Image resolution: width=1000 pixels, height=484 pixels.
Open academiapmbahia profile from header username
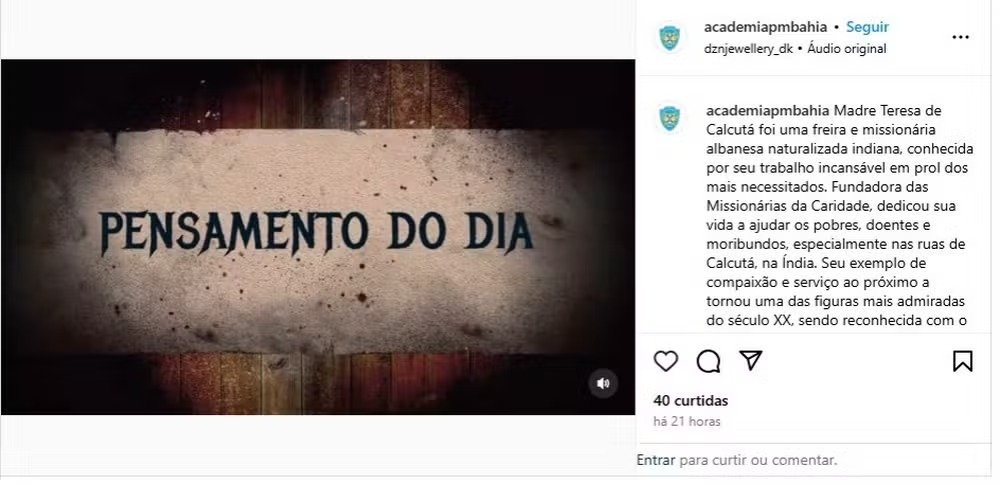[765, 27]
